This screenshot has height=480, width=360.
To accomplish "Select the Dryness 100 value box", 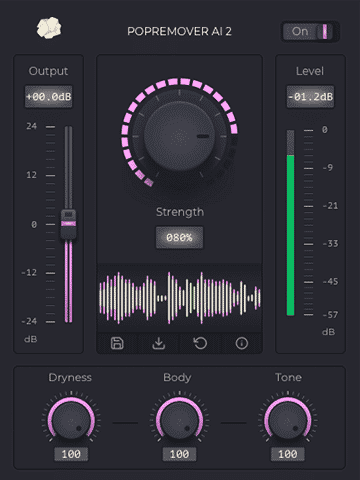I will point(71,454).
